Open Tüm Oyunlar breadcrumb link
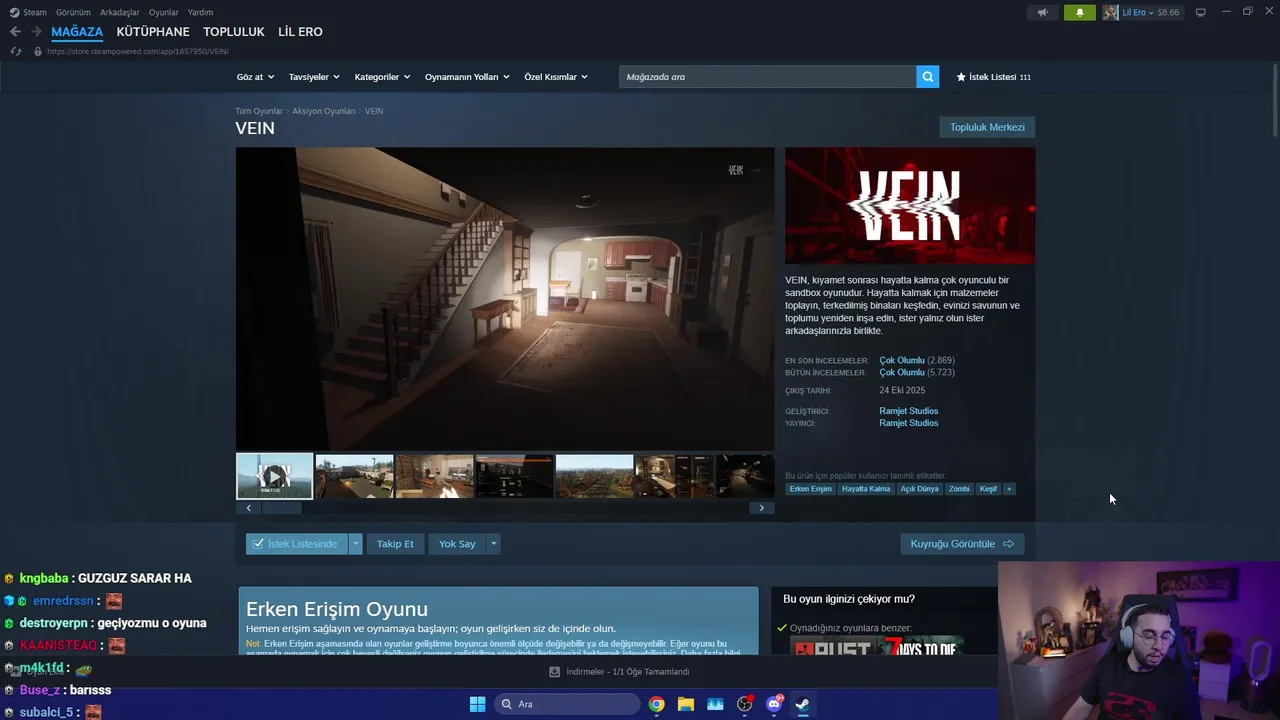Screen dimensions: 1280x720 (259, 111)
